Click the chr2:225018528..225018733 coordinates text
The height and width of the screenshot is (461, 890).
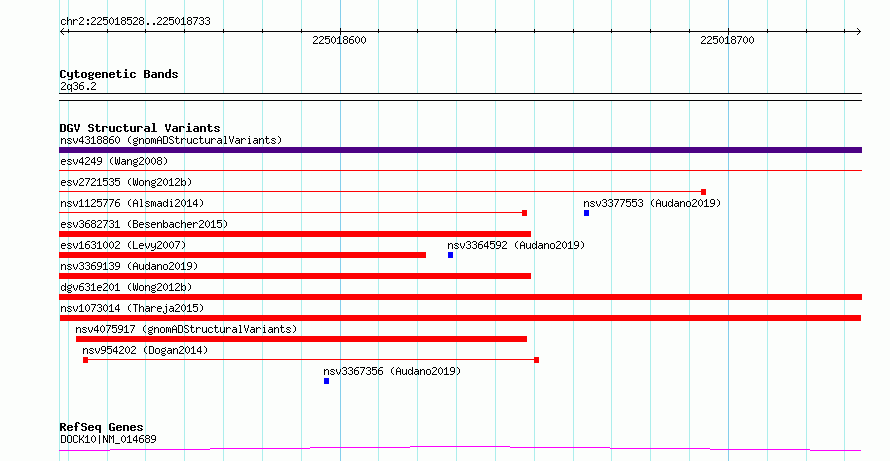(x=135, y=22)
